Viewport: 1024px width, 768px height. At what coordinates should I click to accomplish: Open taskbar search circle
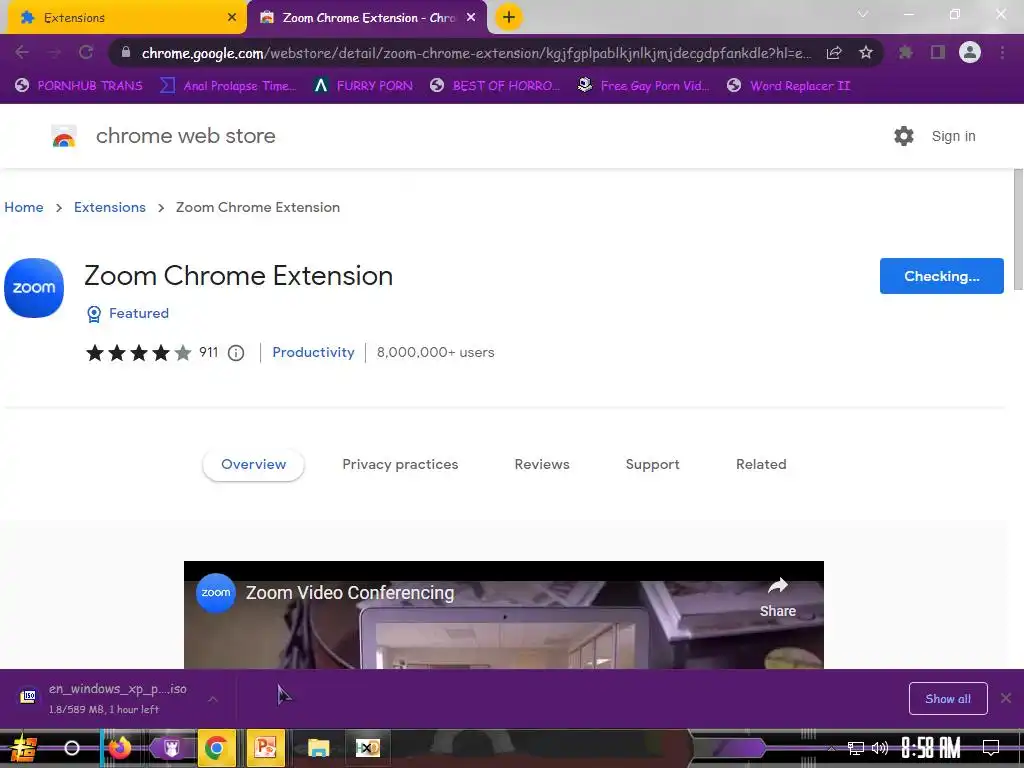72,748
